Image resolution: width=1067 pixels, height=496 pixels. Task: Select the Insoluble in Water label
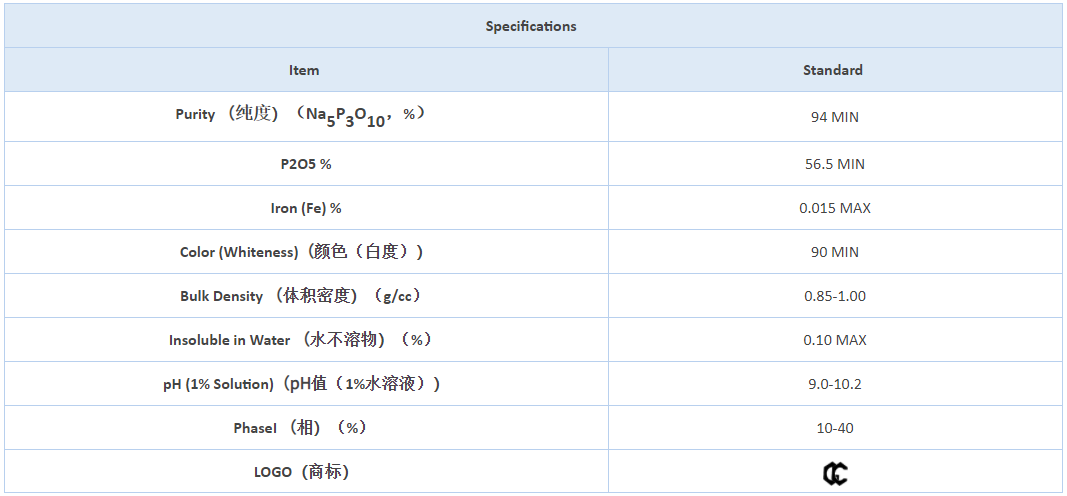click(x=301, y=340)
